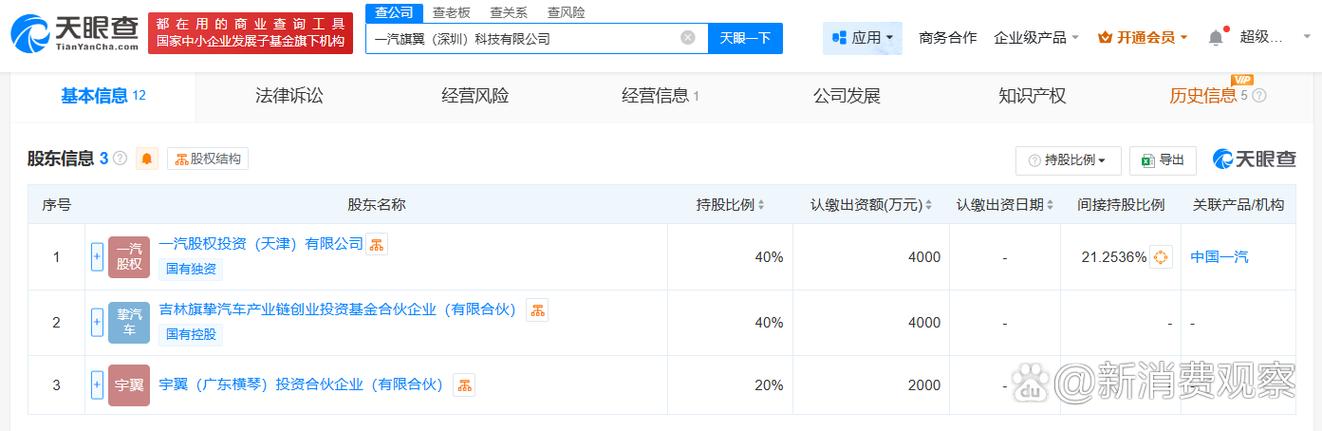Switch to the 查老板 search tab
The width and height of the screenshot is (1322, 431).
(451, 12)
